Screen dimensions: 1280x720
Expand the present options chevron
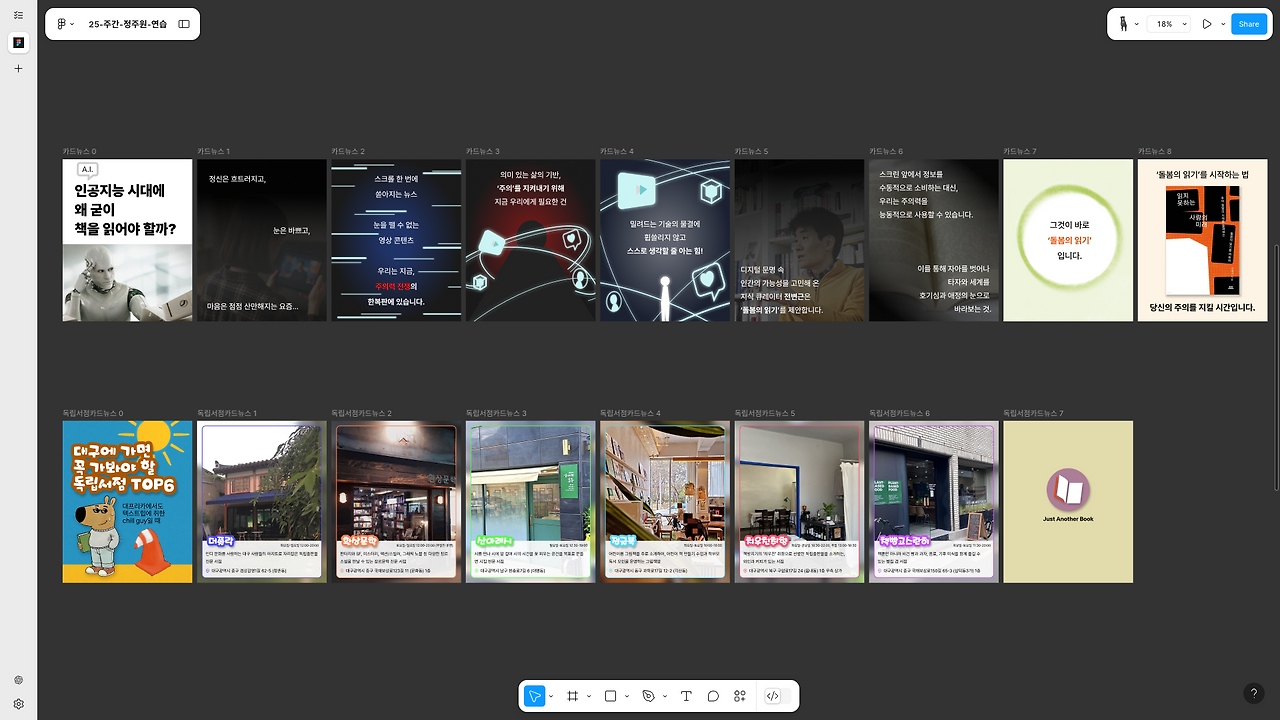click(x=1223, y=24)
